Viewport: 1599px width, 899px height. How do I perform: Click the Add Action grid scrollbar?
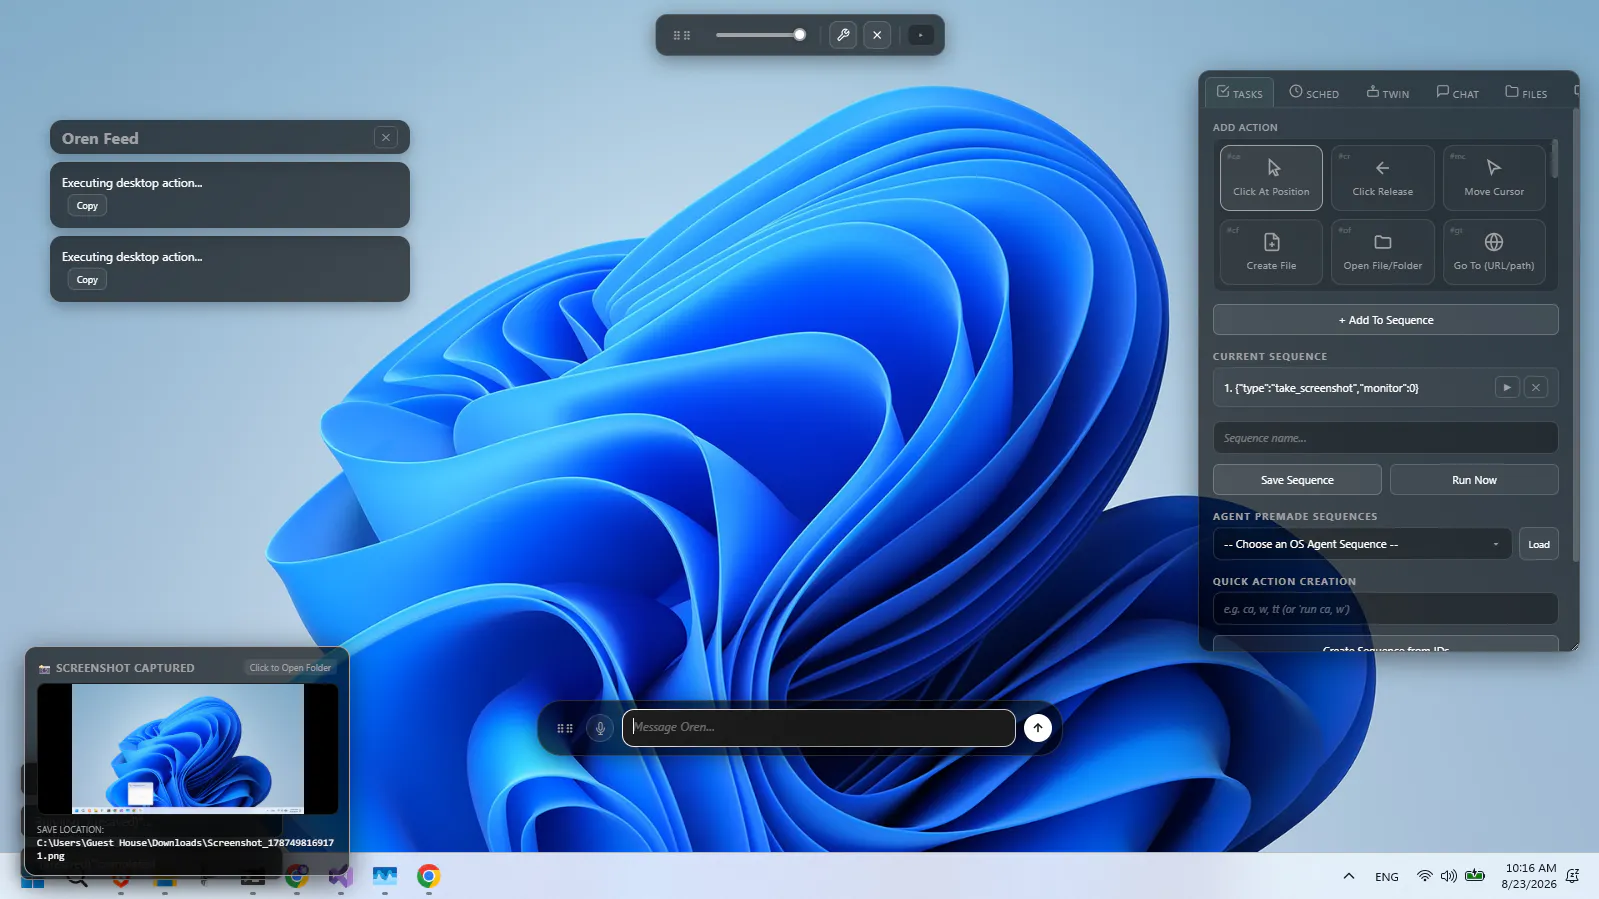1554,160
